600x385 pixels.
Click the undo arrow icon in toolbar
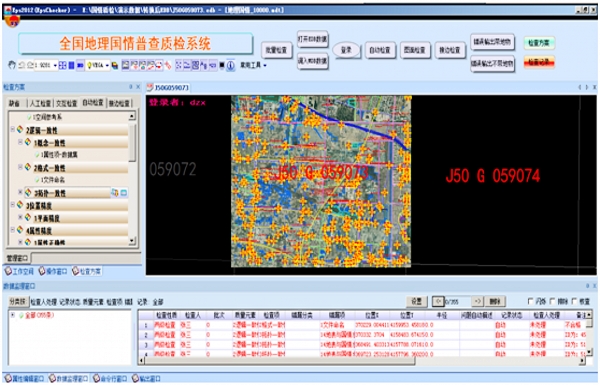click(x=21, y=65)
